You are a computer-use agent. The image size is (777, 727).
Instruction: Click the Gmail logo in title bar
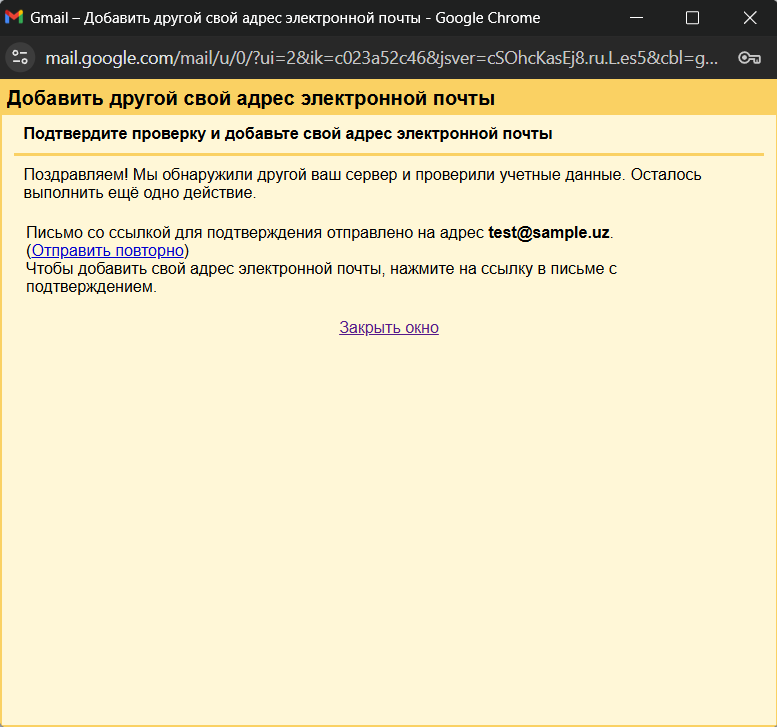point(14,17)
